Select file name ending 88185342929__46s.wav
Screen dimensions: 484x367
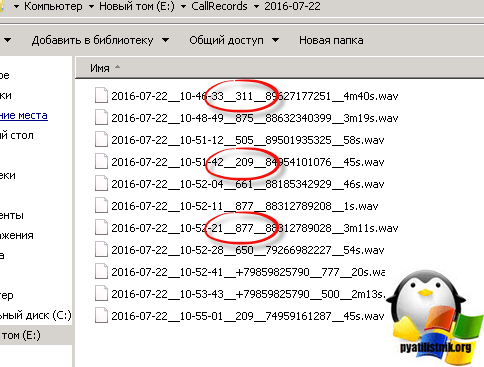coord(248,184)
